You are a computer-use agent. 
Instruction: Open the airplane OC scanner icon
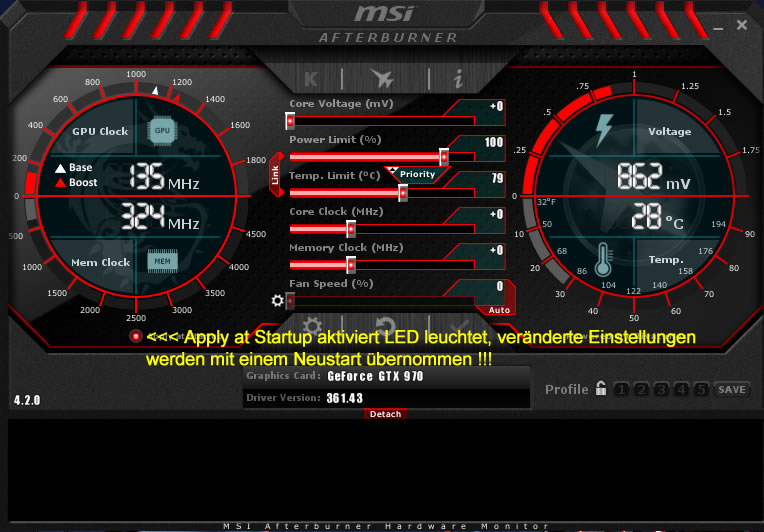pyautogui.click(x=382, y=78)
